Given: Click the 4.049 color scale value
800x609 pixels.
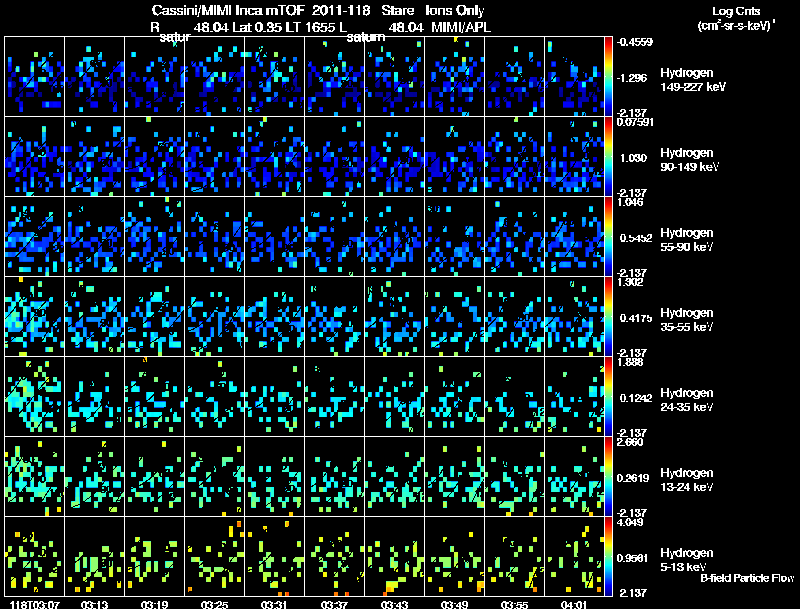Looking at the screenshot, I should (630, 522).
